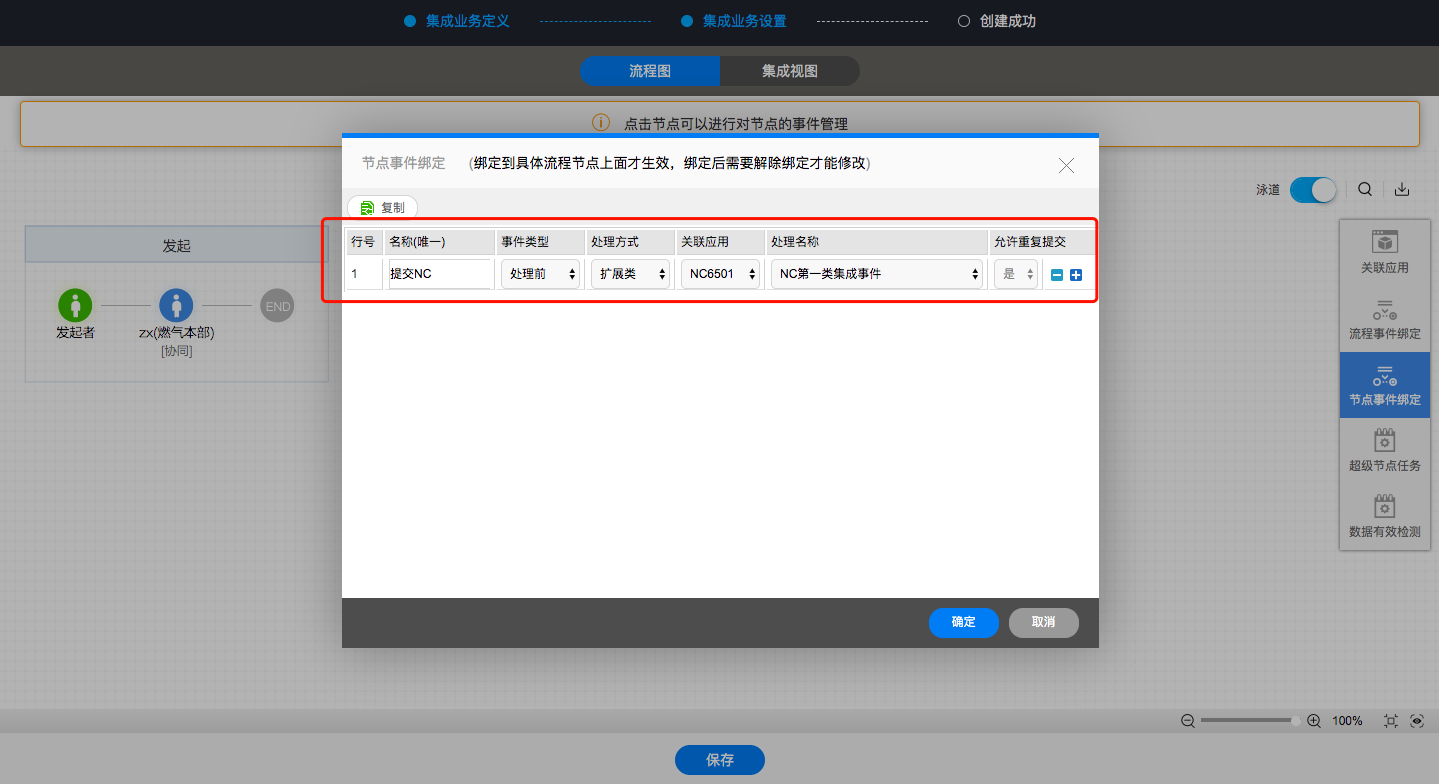Viewport: 1439px width, 784px height.
Task: Select 超级节点任务 in right sidebar
Action: [x=1384, y=451]
